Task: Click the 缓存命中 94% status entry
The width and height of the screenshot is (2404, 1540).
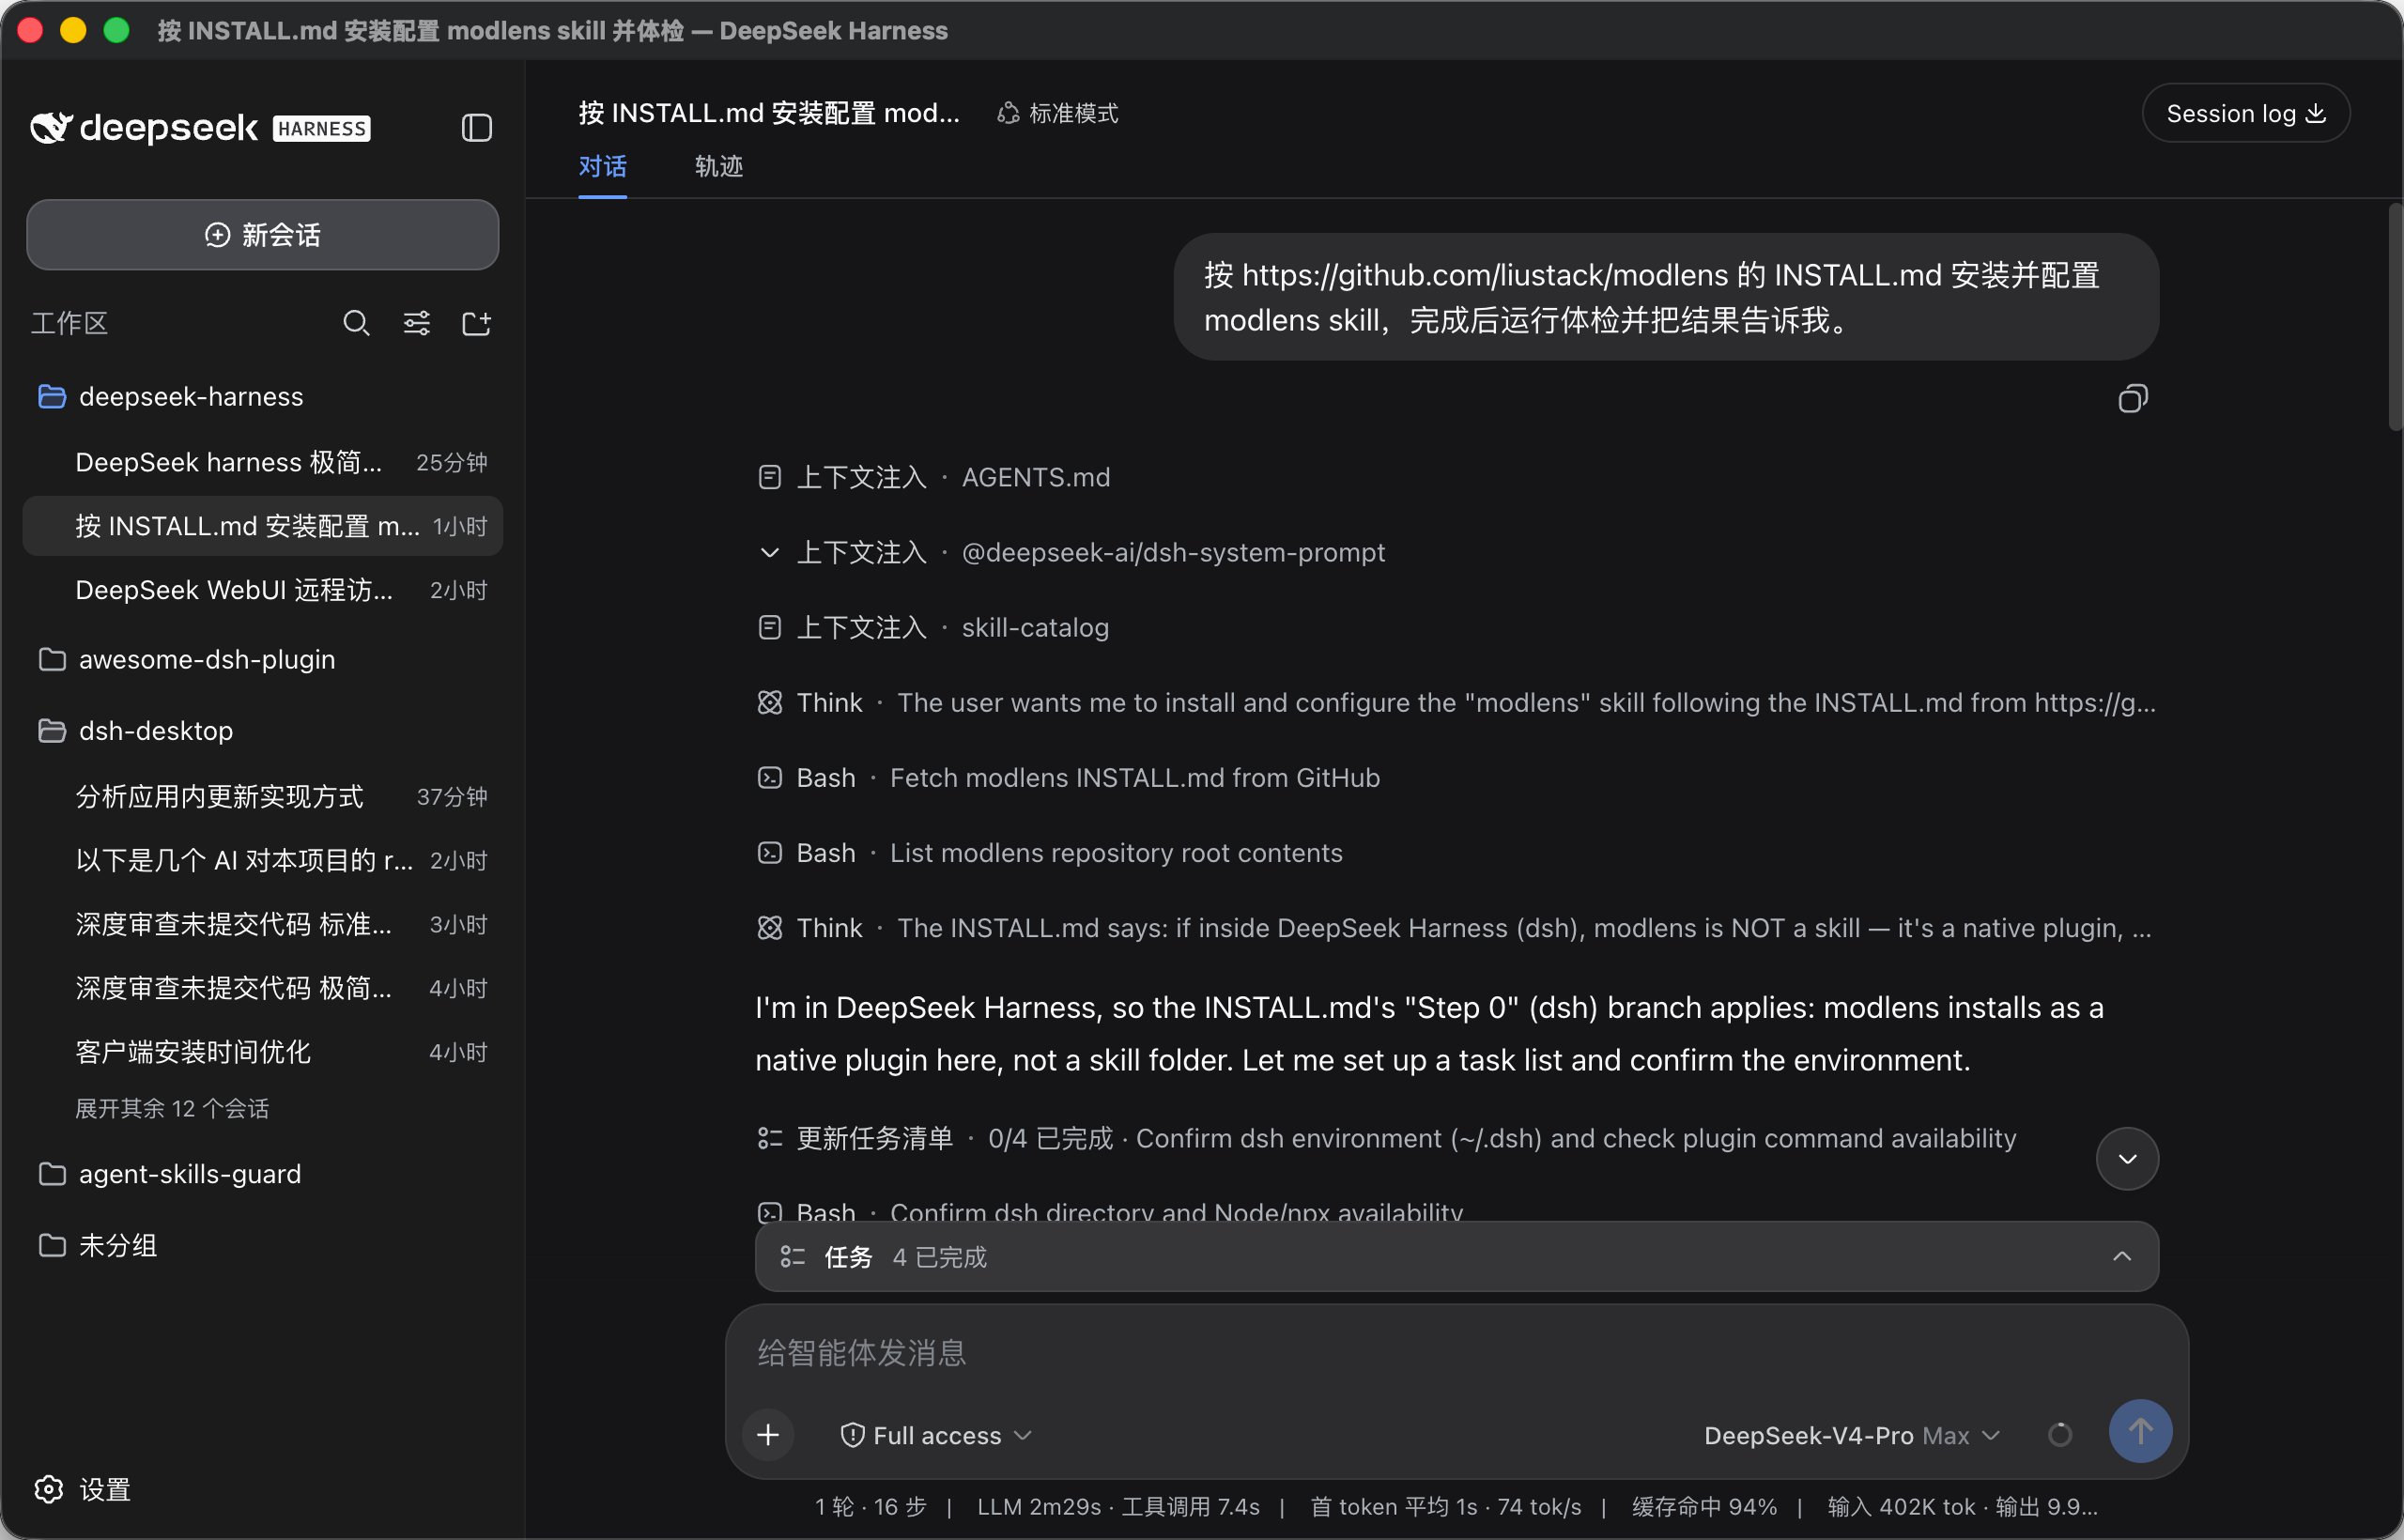Action: (1704, 1506)
